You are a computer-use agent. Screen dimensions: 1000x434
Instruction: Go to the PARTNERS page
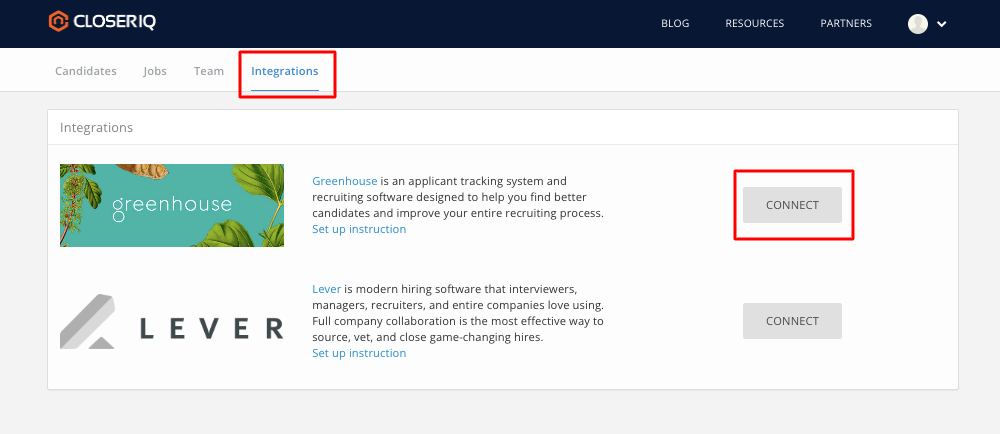coord(846,24)
